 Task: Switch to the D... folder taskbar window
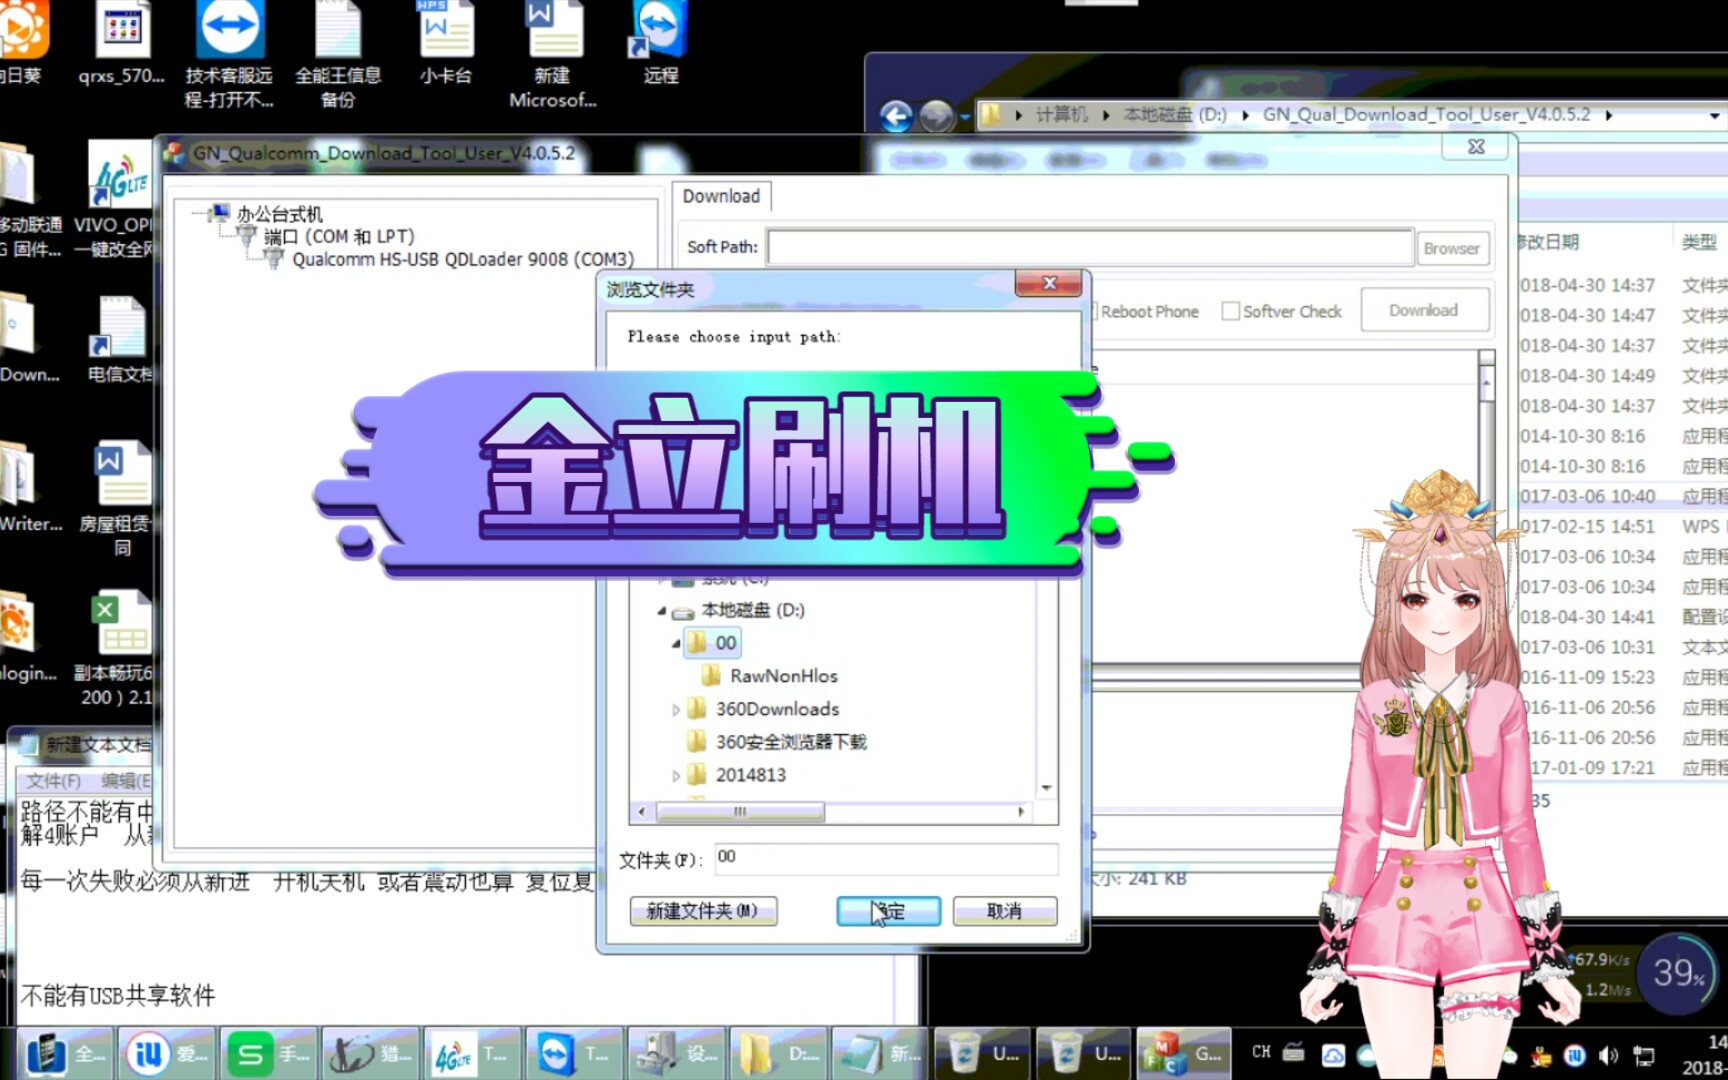779,1053
